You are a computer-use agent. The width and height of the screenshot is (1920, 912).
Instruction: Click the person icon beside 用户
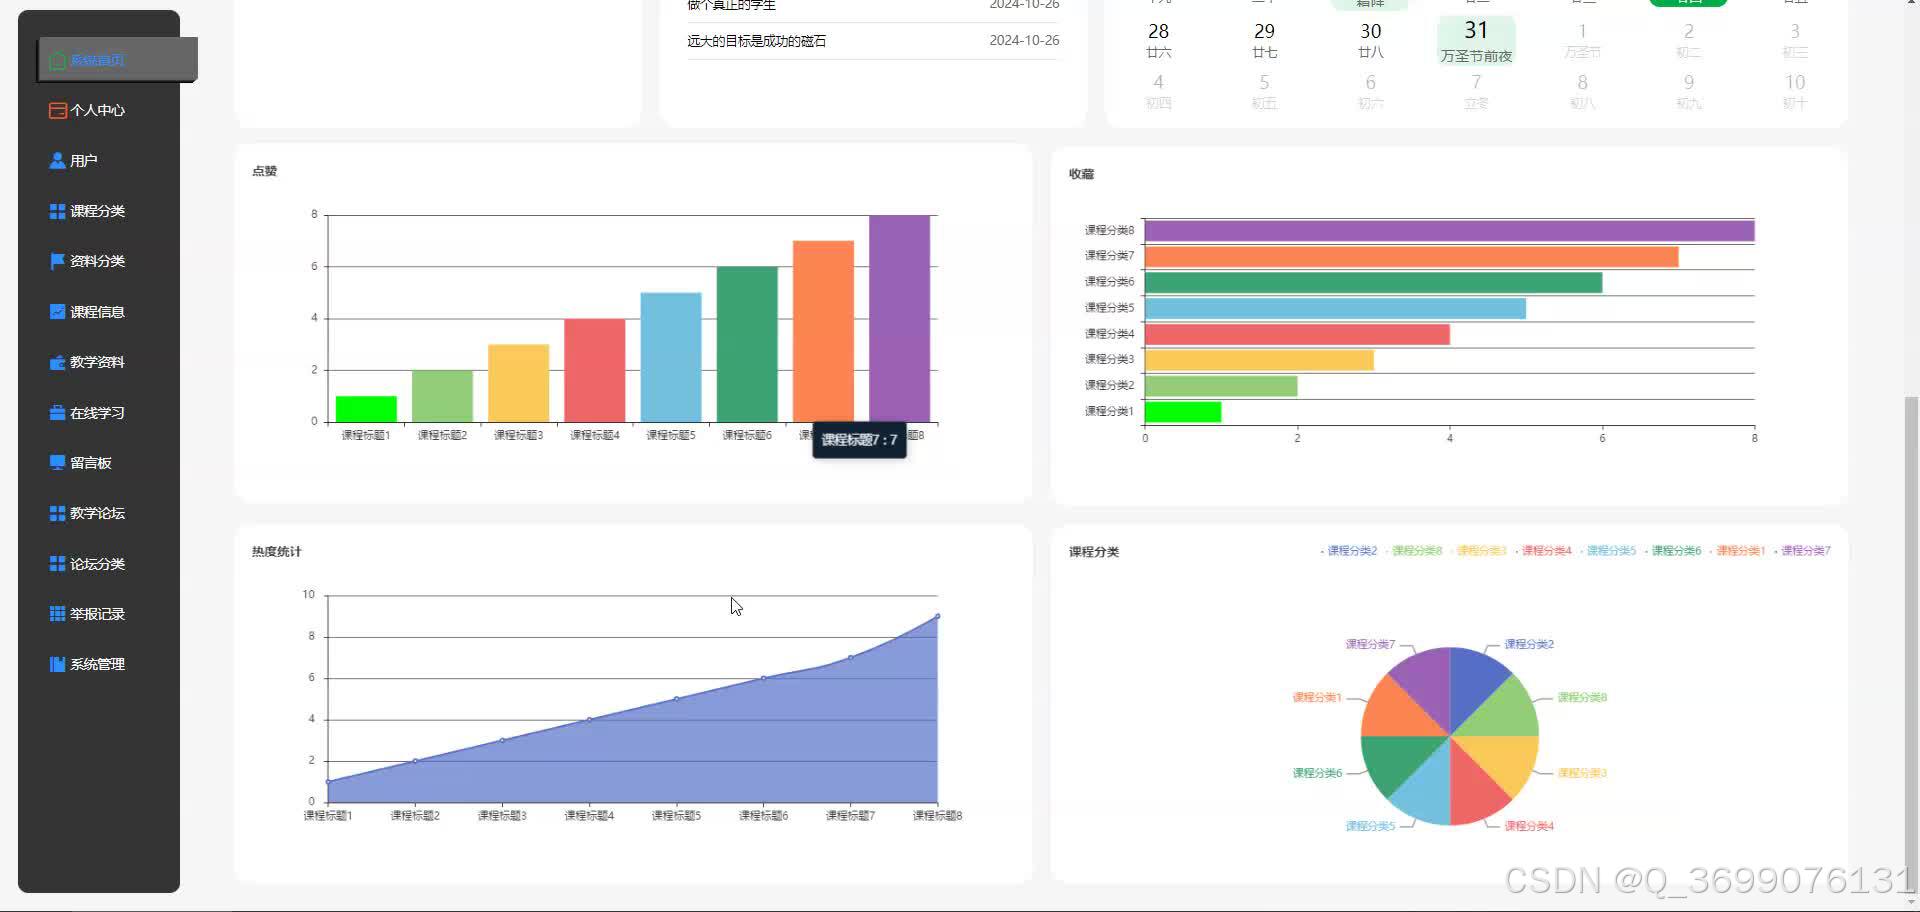58,160
